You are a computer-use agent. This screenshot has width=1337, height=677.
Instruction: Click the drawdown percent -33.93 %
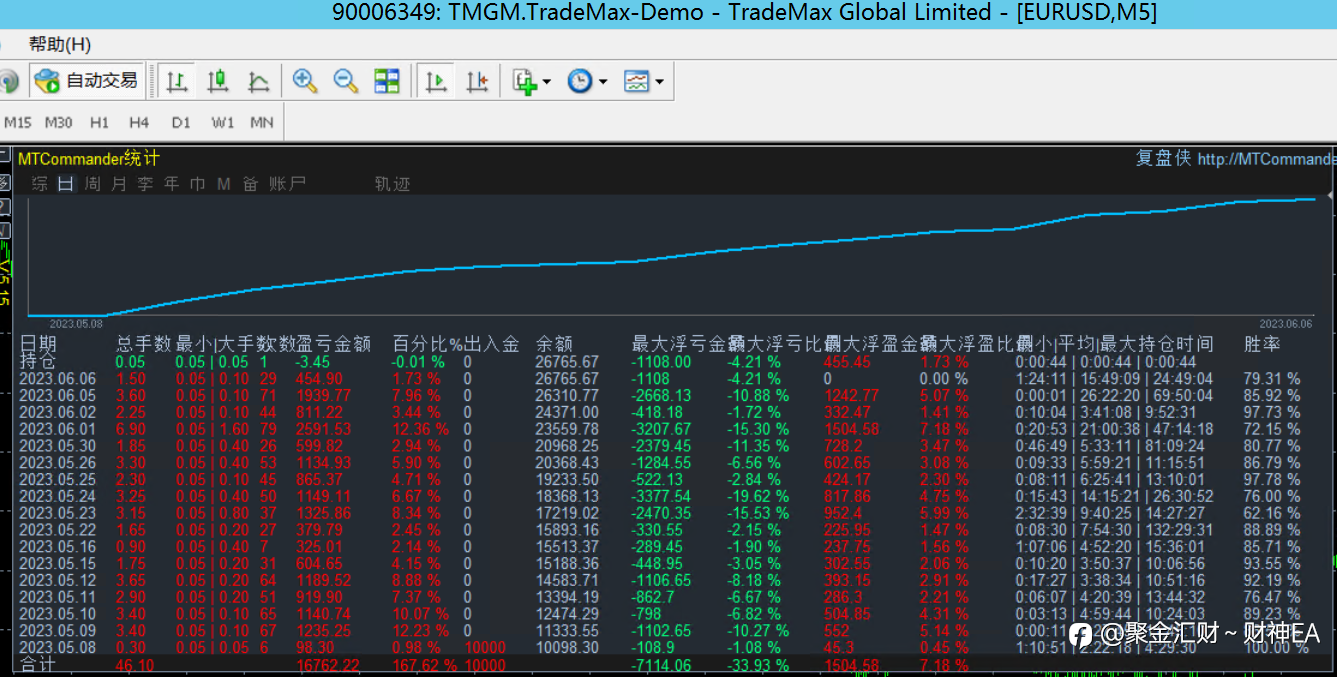click(x=760, y=665)
